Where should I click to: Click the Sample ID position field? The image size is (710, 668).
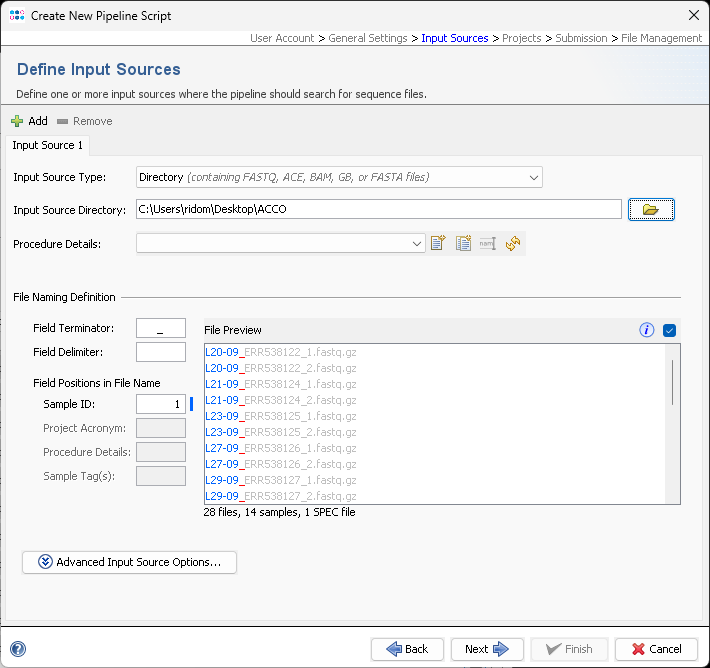click(160, 404)
